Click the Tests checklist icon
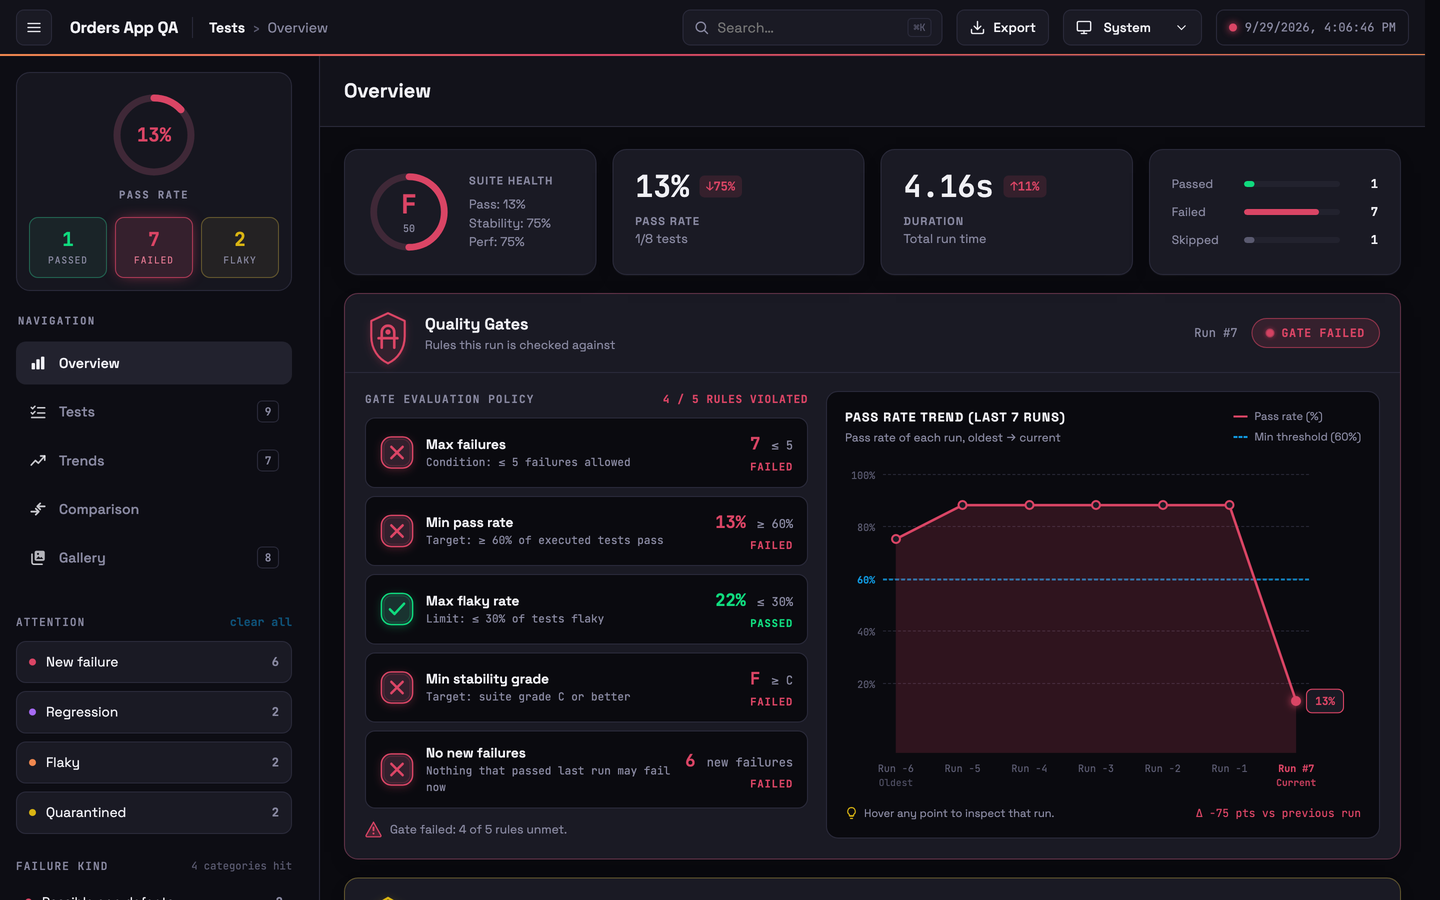Viewport: 1440px width, 900px height. [38, 412]
